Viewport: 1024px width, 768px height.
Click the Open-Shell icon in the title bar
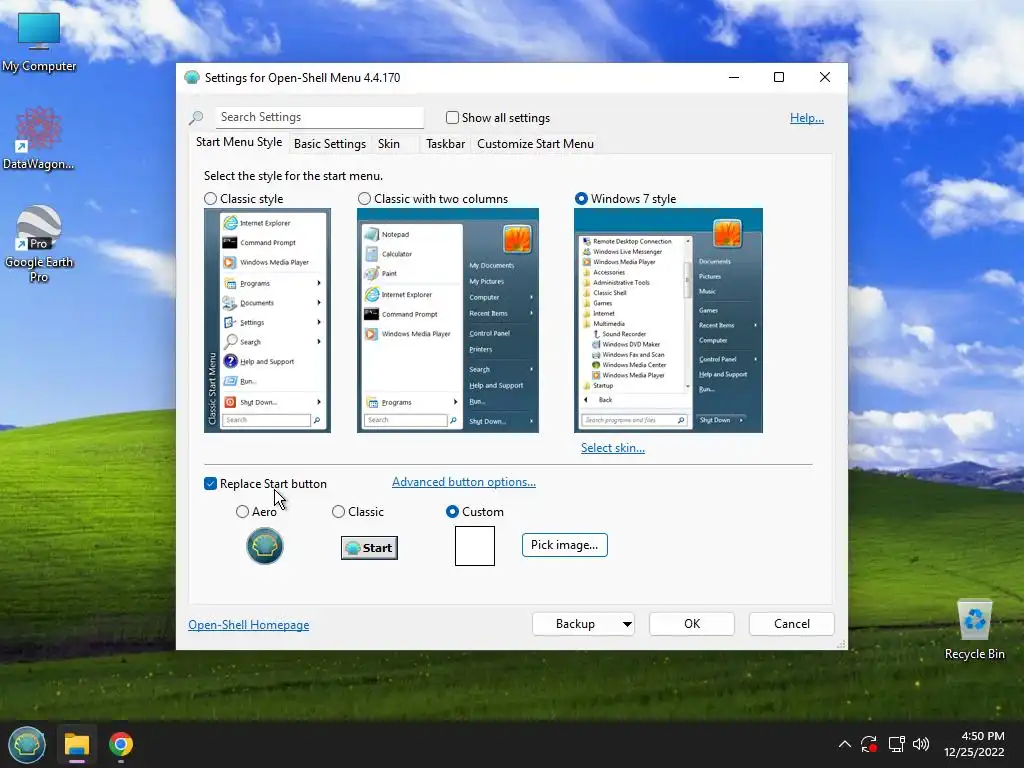pos(191,78)
